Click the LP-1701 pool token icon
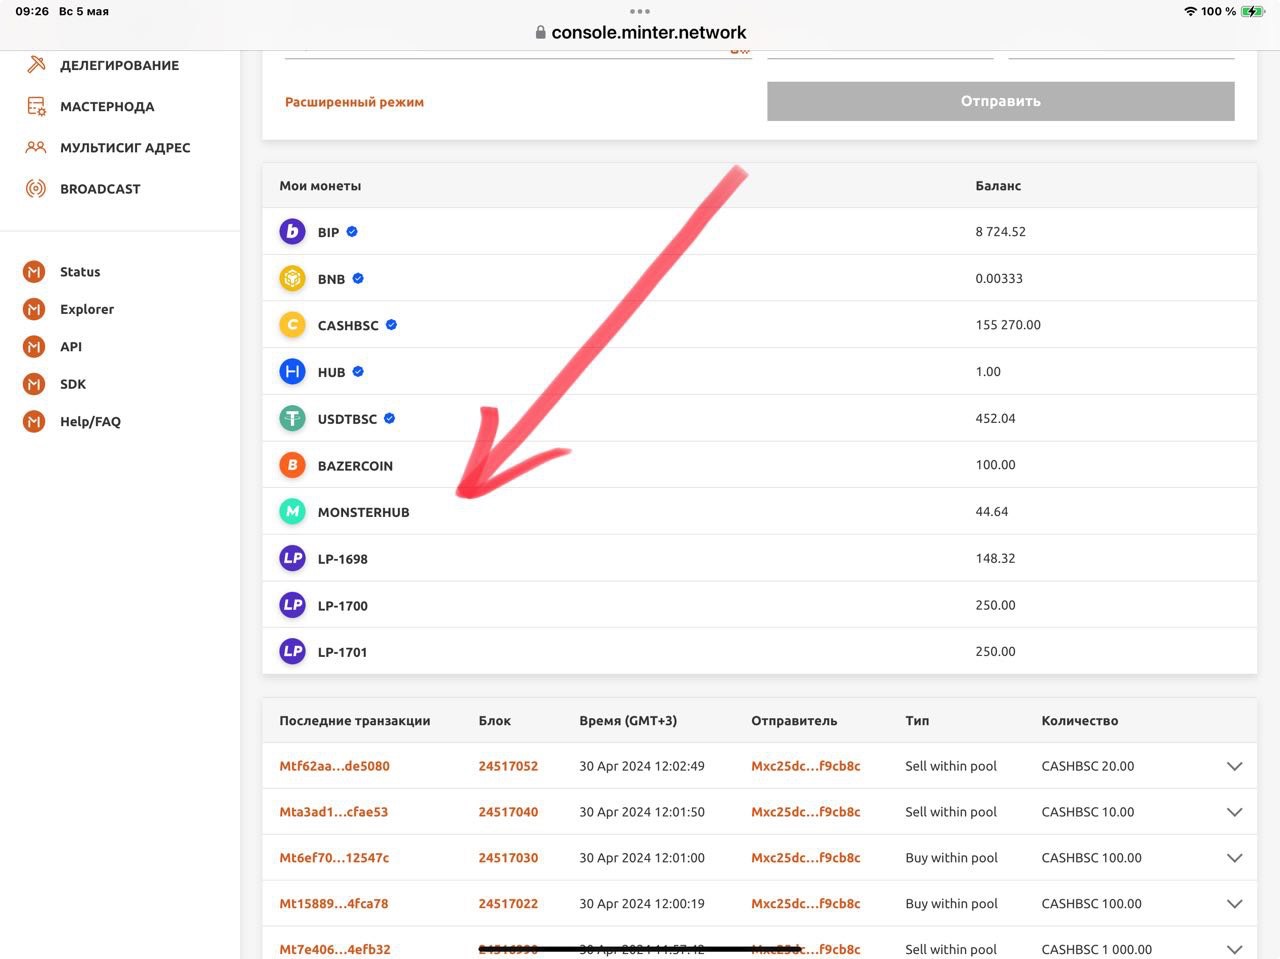Image resolution: width=1280 pixels, height=959 pixels. pos(292,651)
